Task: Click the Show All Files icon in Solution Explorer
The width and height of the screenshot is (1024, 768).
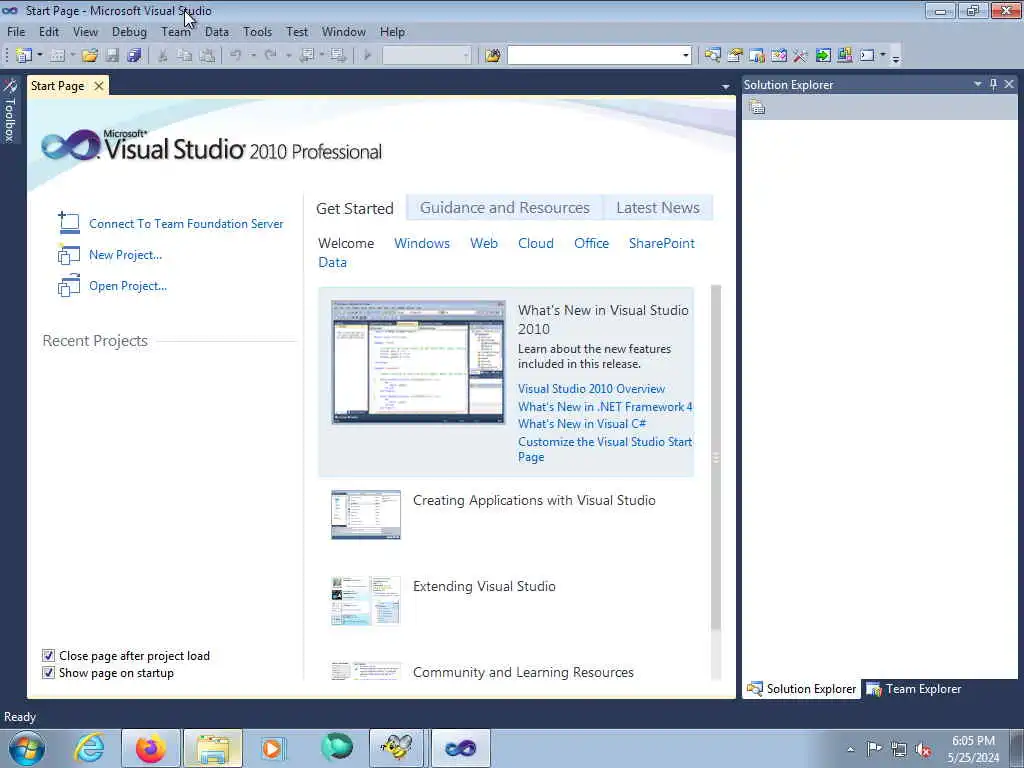Action: point(757,107)
